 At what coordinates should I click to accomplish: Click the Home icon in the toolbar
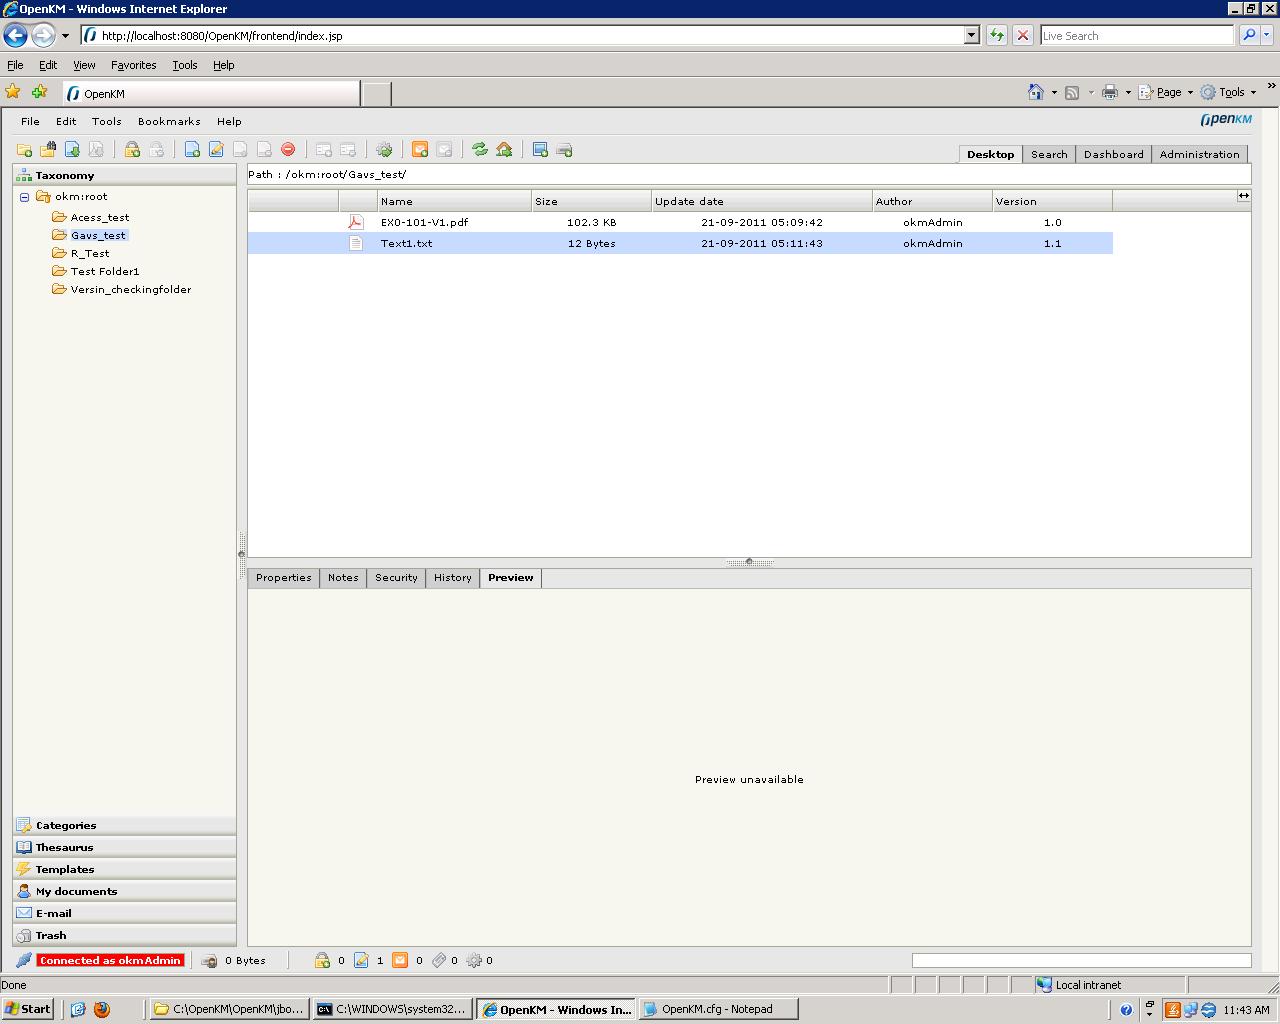click(504, 149)
